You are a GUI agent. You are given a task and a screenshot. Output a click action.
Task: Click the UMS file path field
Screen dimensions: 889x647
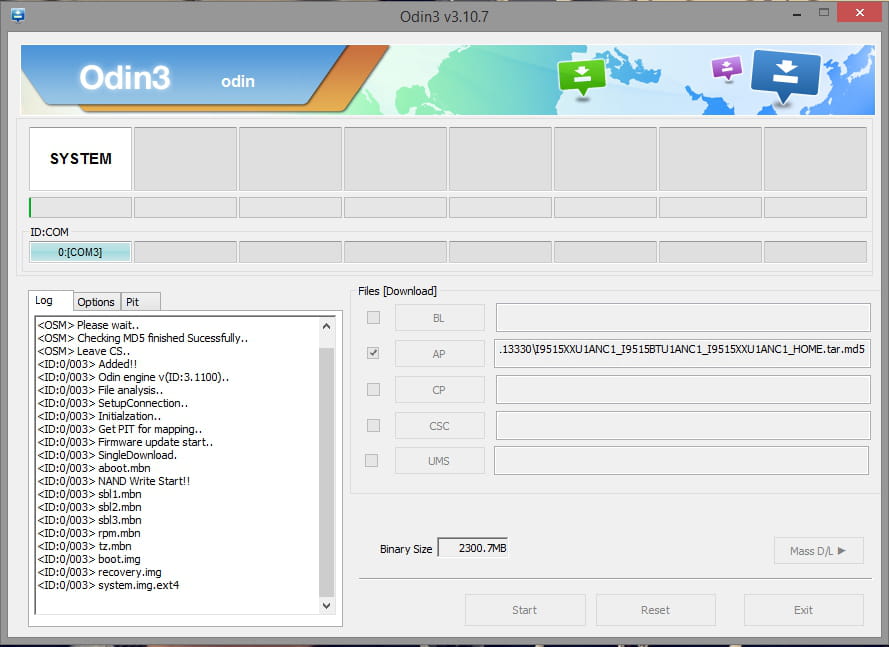(x=681, y=460)
